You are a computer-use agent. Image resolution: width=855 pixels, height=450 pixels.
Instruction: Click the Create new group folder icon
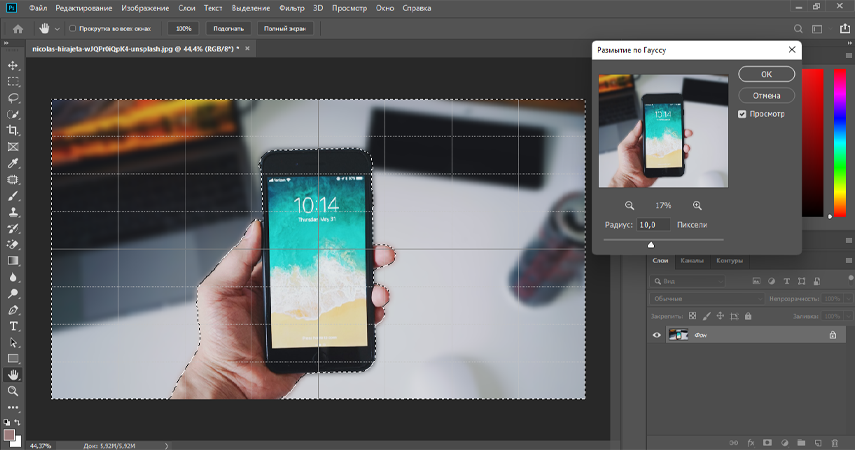801,443
